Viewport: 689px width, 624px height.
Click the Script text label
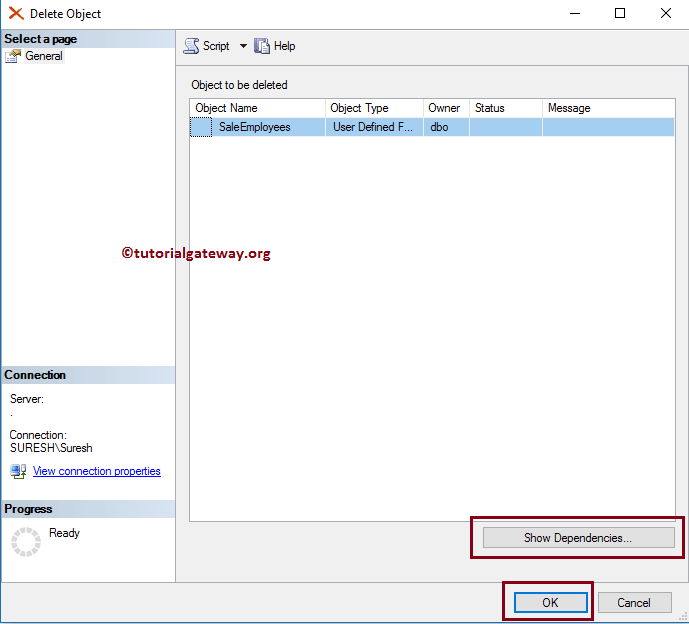(216, 46)
